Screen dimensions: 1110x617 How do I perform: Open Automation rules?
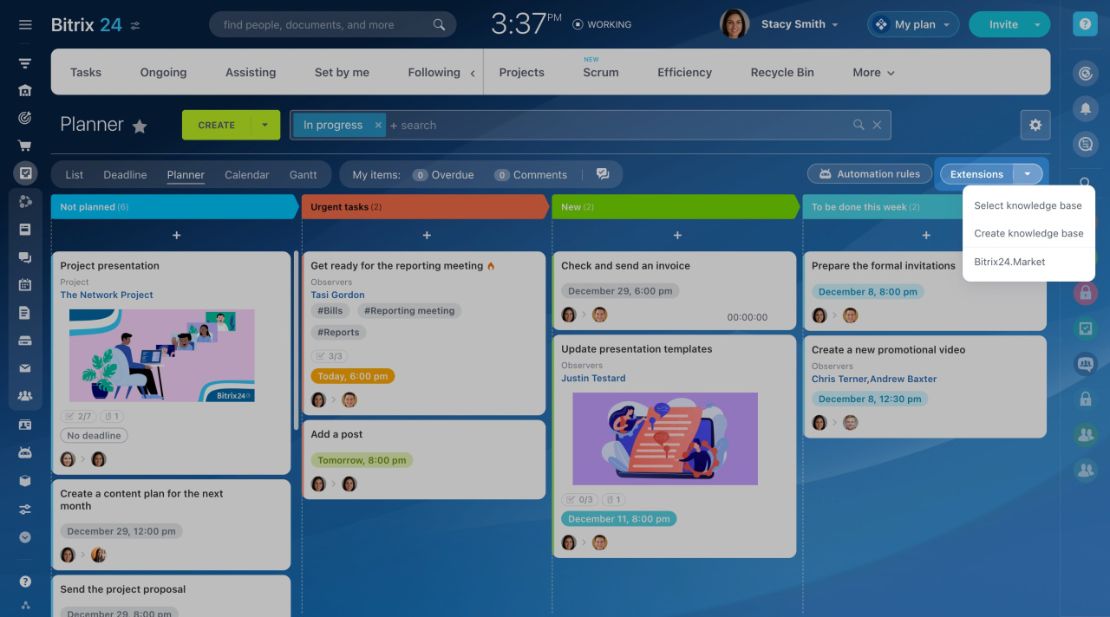869,174
